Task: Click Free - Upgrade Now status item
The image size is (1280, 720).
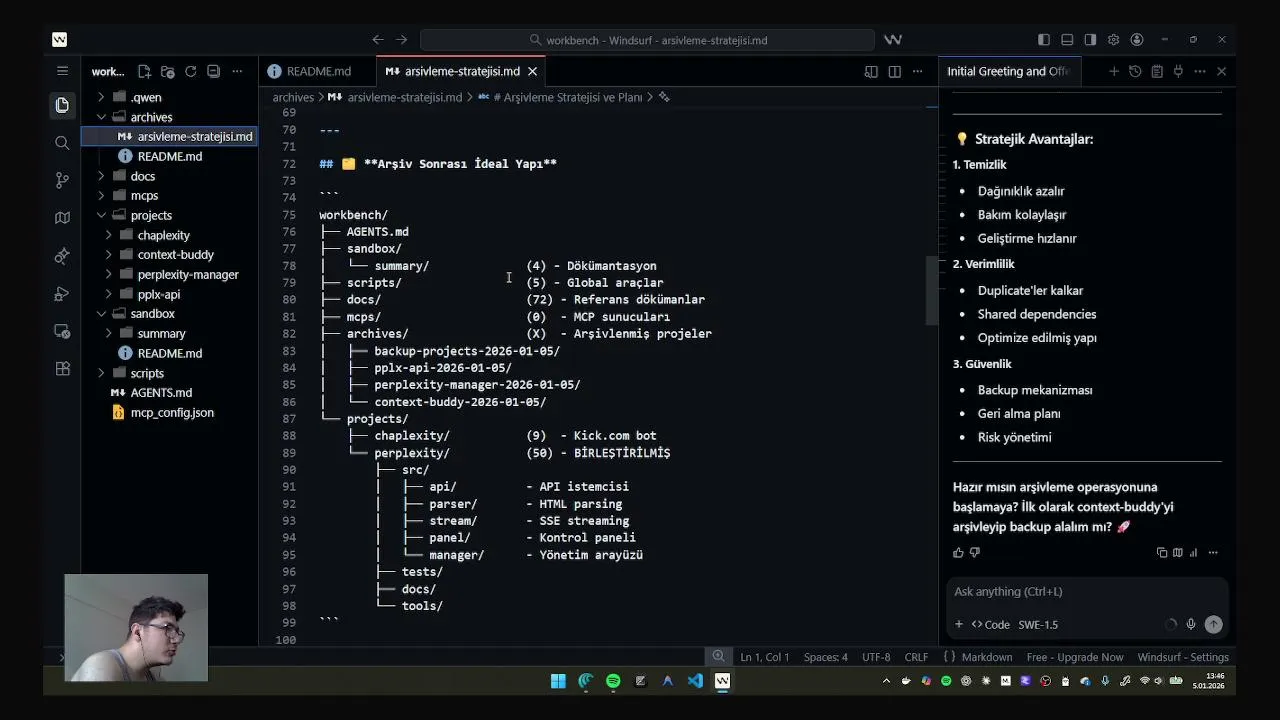Action: click(x=1074, y=657)
